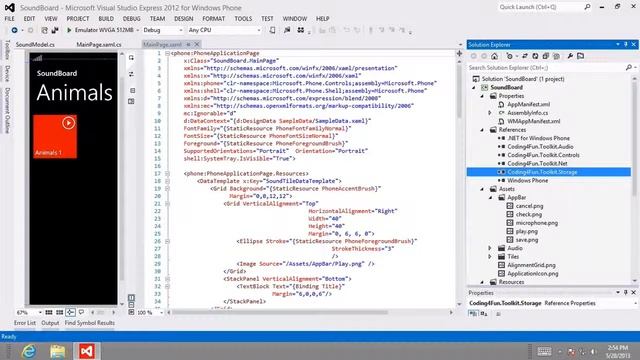Collapse the Properties folder node
The image size is (640, 360).
tap(482, 96)
